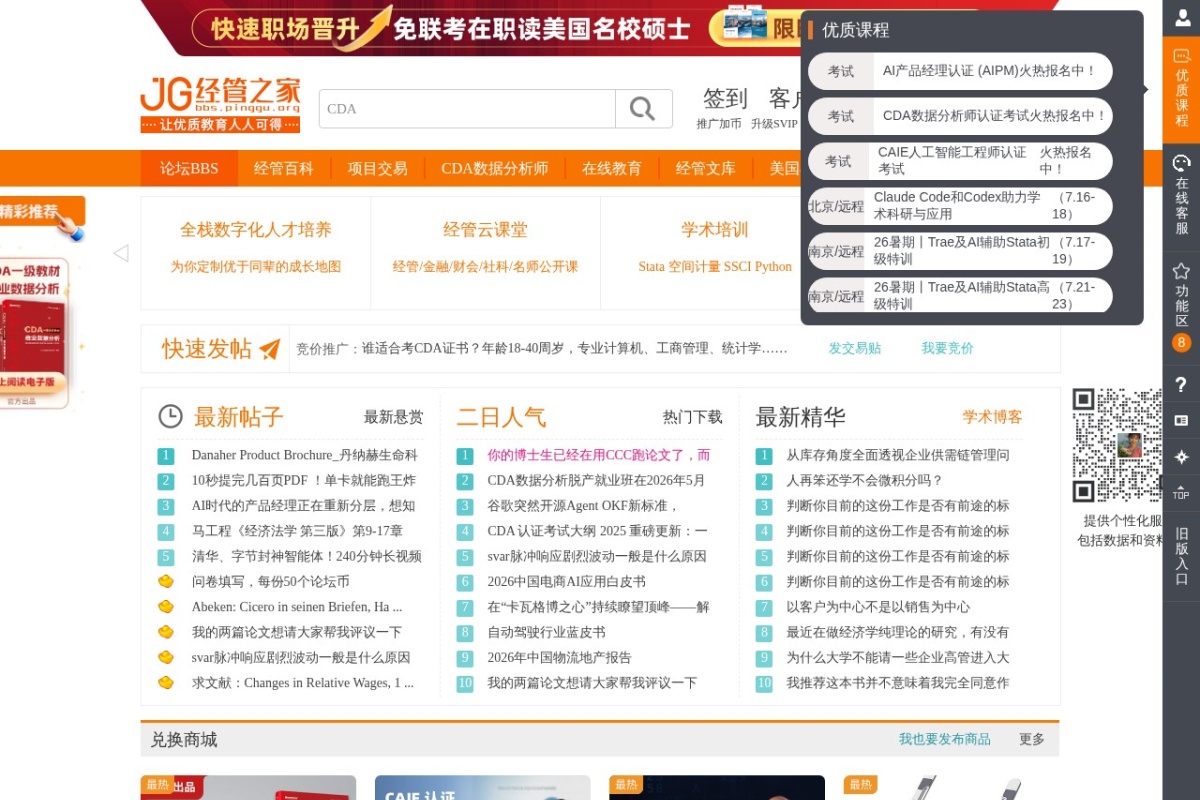1200x800 pixels.
Task: Open the 经管文库 nav tab
Action: (x=705, y=168)
